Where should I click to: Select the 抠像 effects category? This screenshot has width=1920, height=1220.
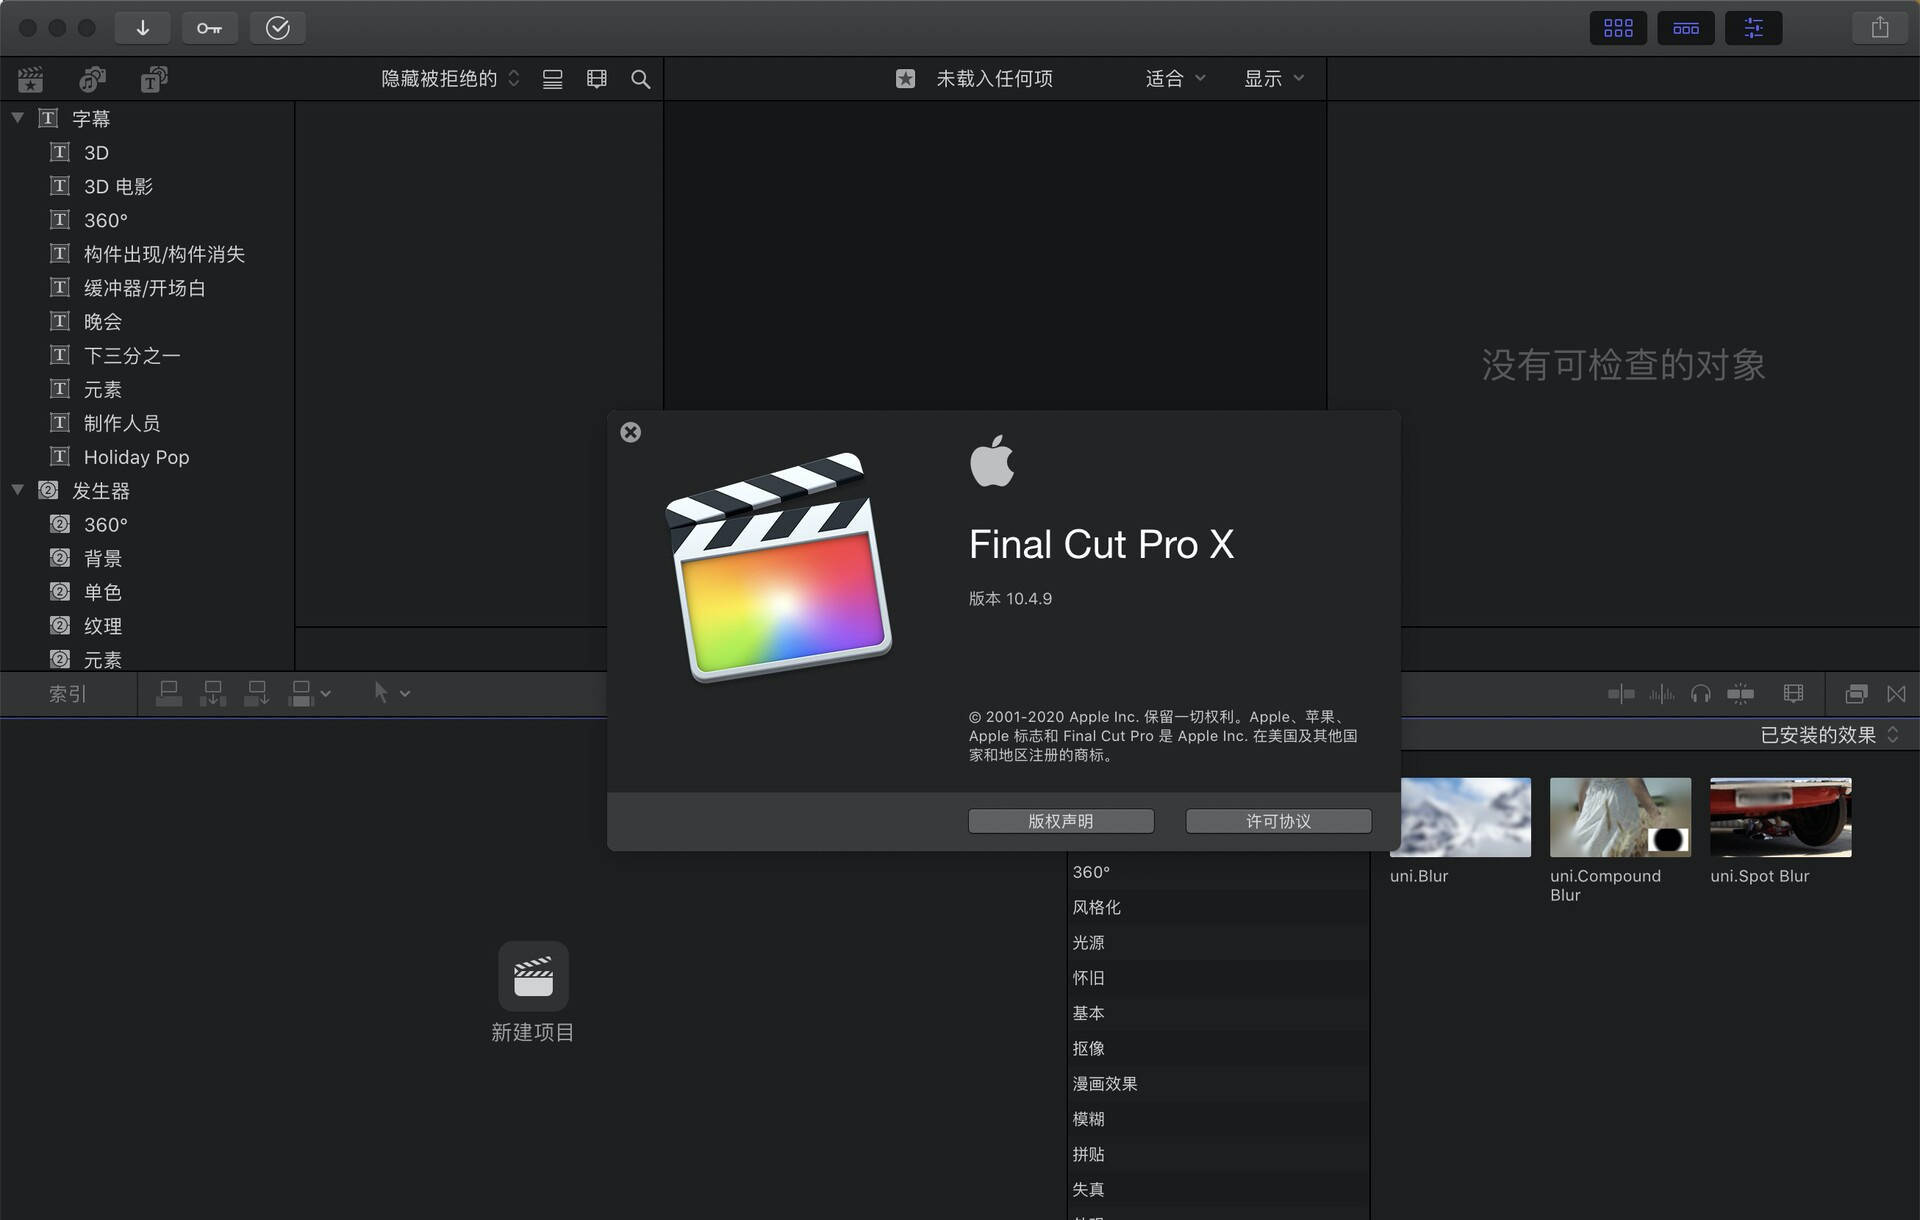coord(1218,1049)
